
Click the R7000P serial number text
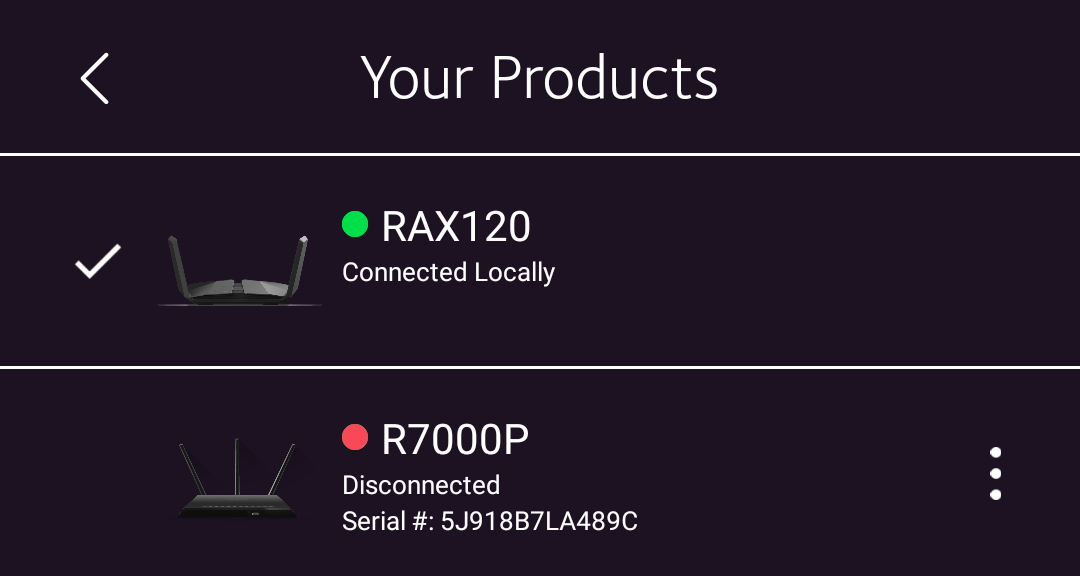(x=539, y=521)
